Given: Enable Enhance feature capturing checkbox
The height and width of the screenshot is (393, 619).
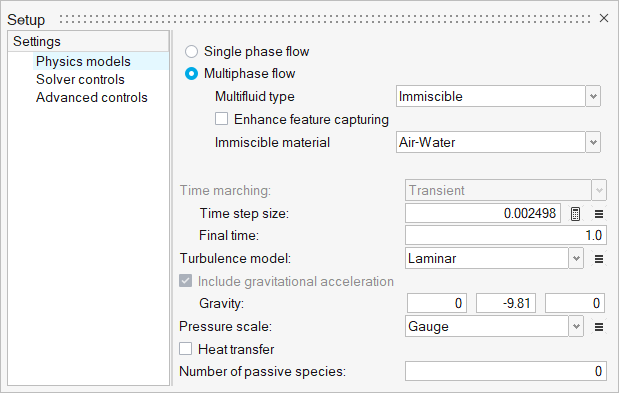Looking at the screenshot, I should [221, 119].
